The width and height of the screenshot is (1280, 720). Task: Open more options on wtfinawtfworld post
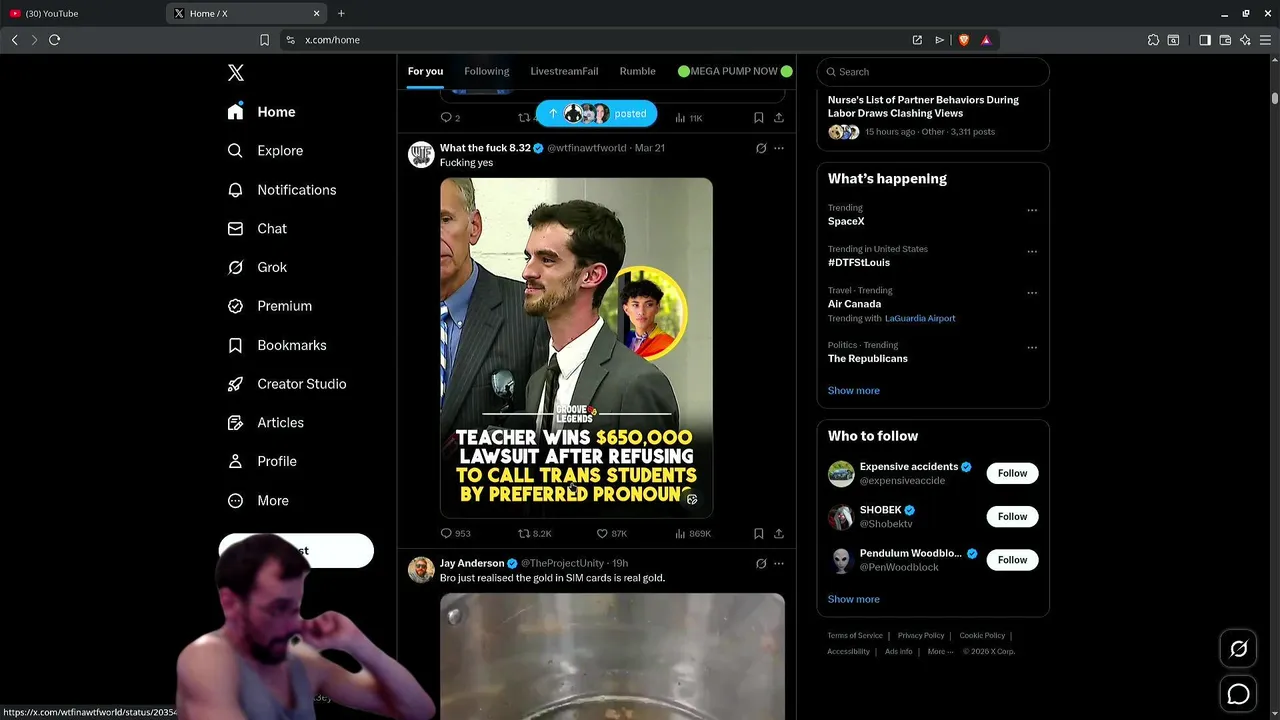click(x=779, y=148)
